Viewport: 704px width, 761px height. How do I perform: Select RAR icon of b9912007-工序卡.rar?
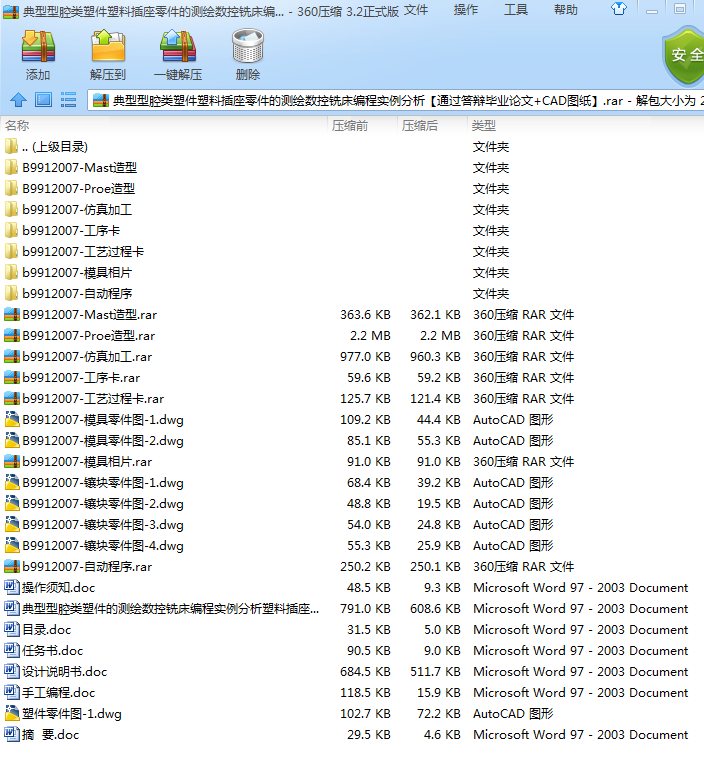point(12,378)
